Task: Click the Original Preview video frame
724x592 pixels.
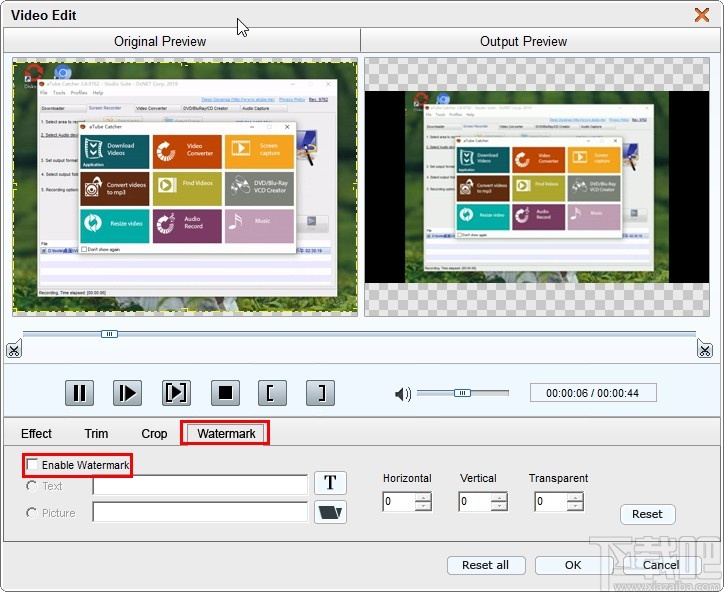Action: 185,187
